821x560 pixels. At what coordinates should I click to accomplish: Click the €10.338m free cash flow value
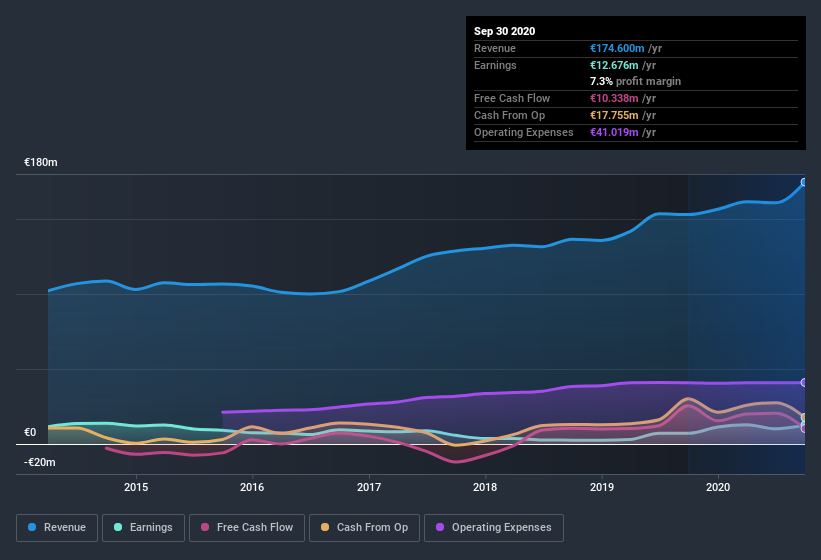614,98
